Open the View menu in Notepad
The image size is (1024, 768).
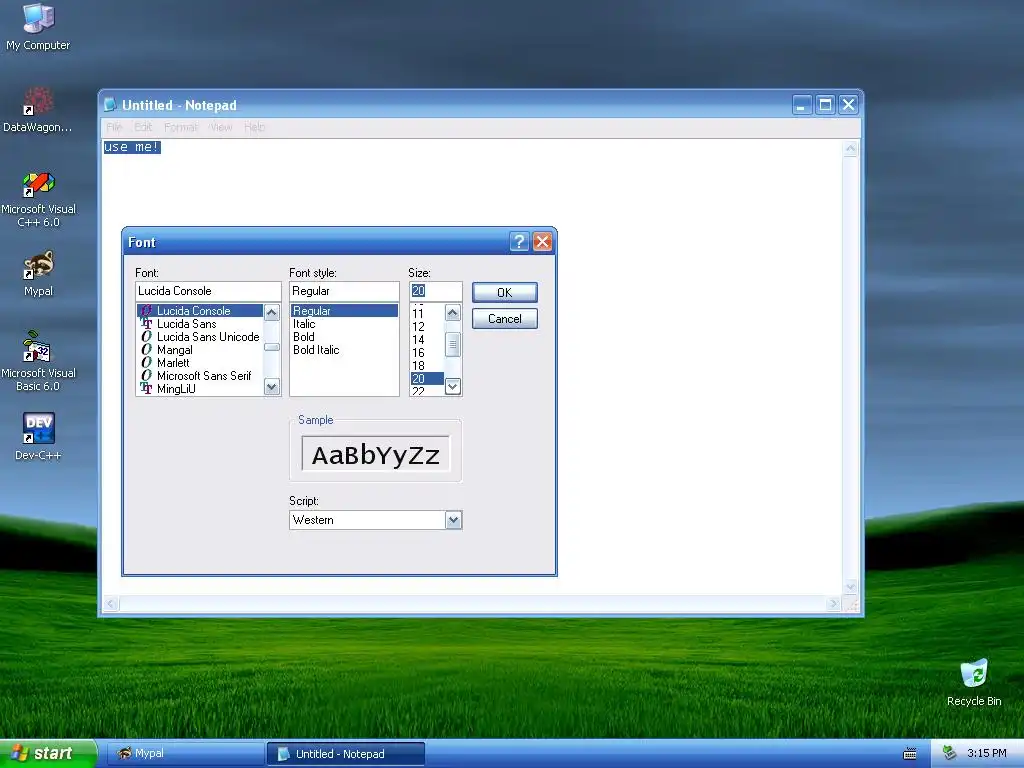(221, 127)
